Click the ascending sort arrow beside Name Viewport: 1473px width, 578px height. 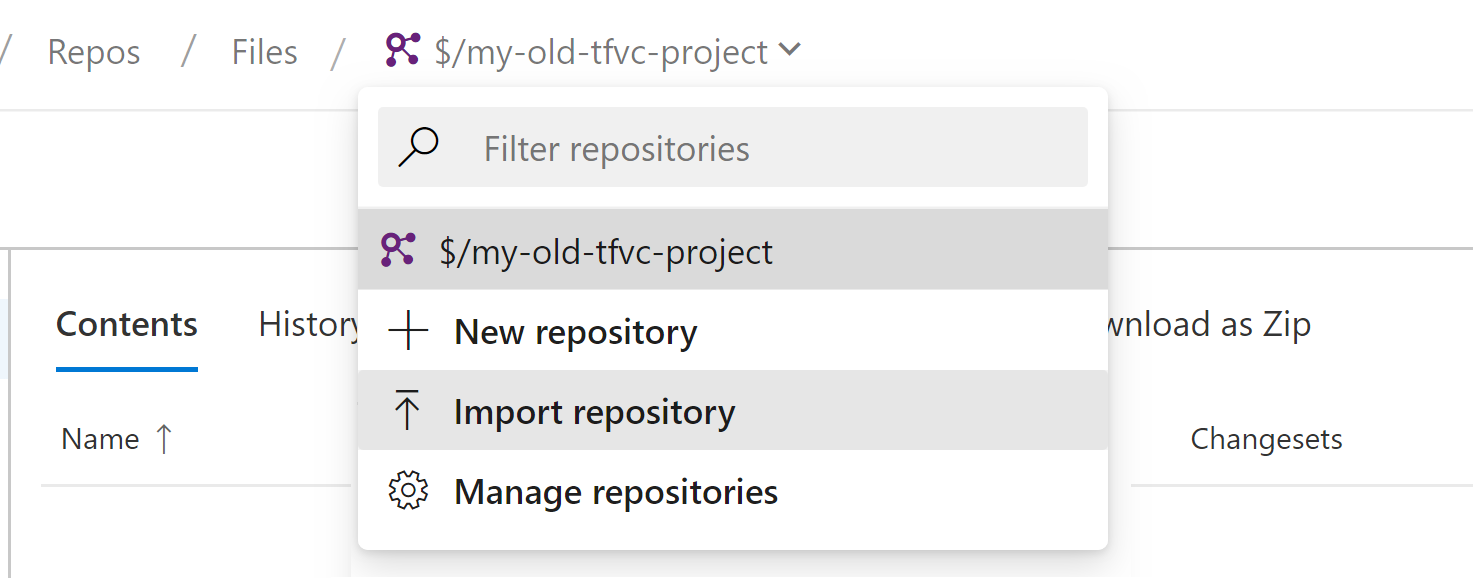coord(164,439)
